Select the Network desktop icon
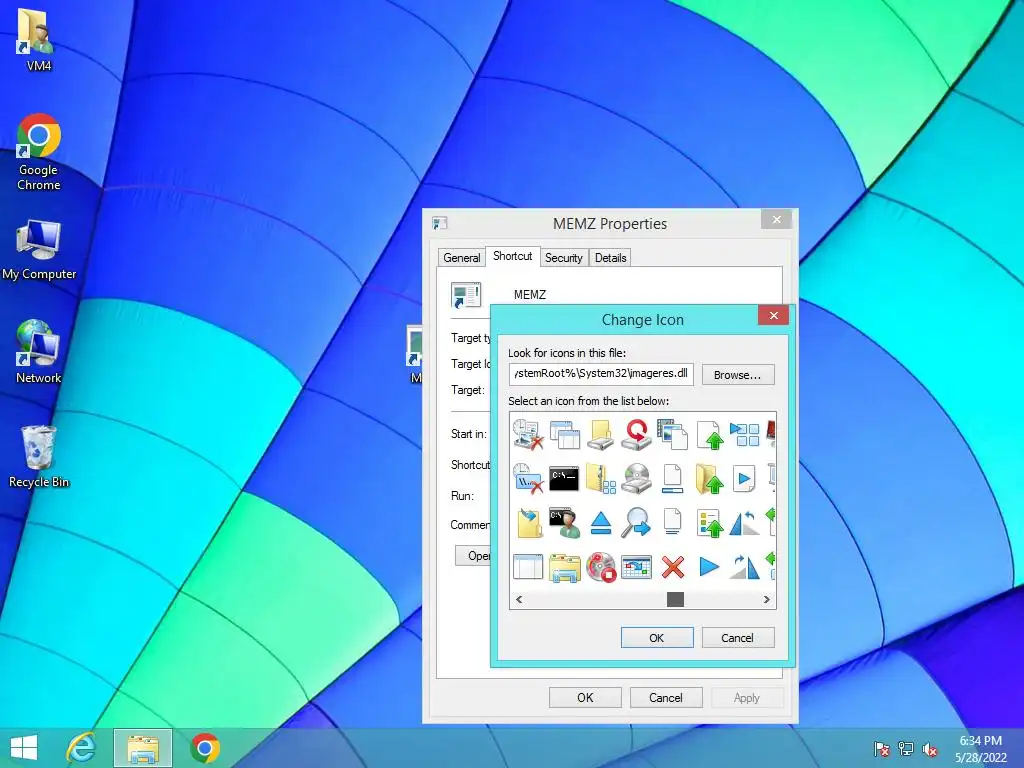The width and height of the screenshot is (1024, 768). point(39,351)
